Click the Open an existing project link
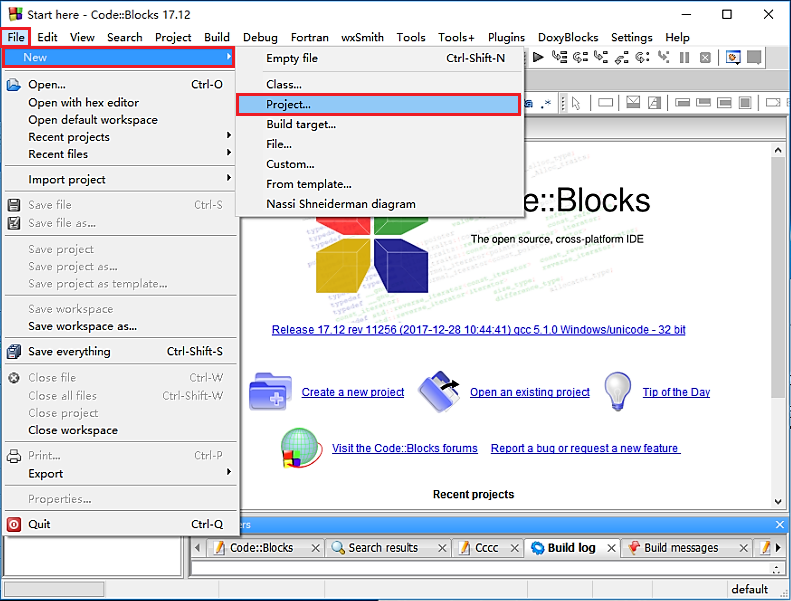791x601 pixels. (x=530, y=392)
